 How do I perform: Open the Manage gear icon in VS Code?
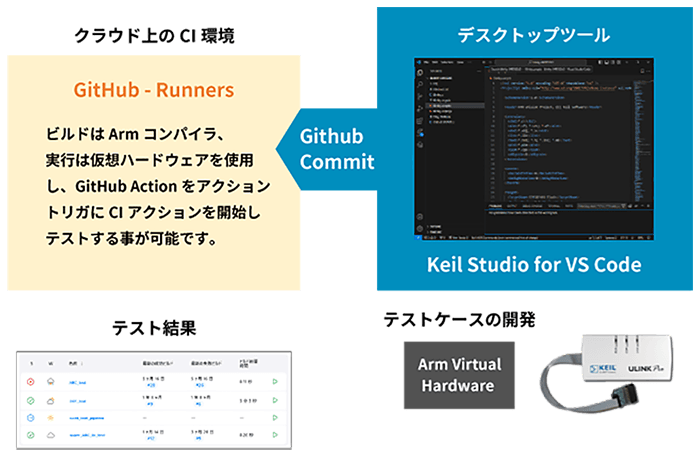420,228
